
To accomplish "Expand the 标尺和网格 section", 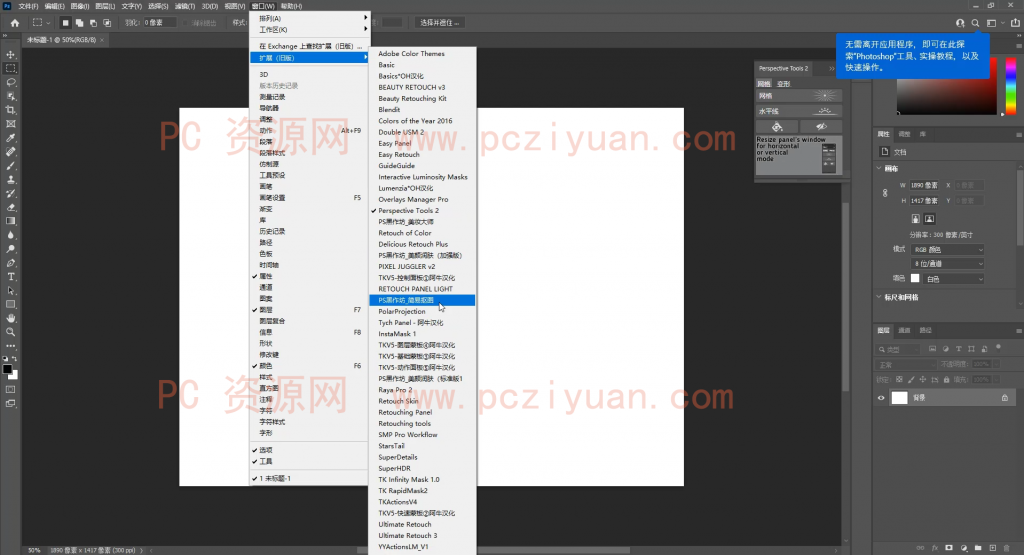I will click(x=879, y=297).
